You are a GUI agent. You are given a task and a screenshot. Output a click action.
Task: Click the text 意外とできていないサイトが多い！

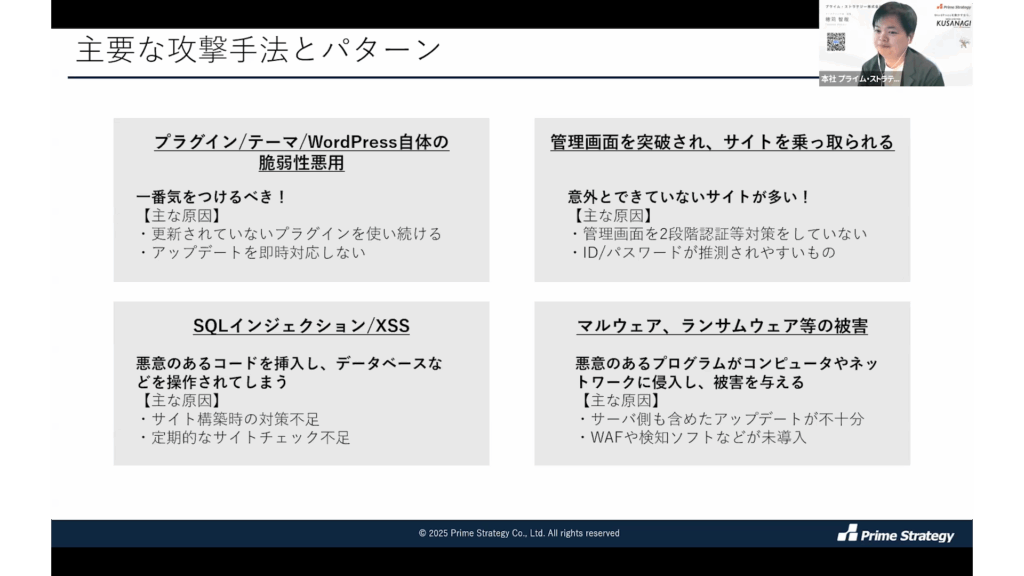(x=689, y=197)
